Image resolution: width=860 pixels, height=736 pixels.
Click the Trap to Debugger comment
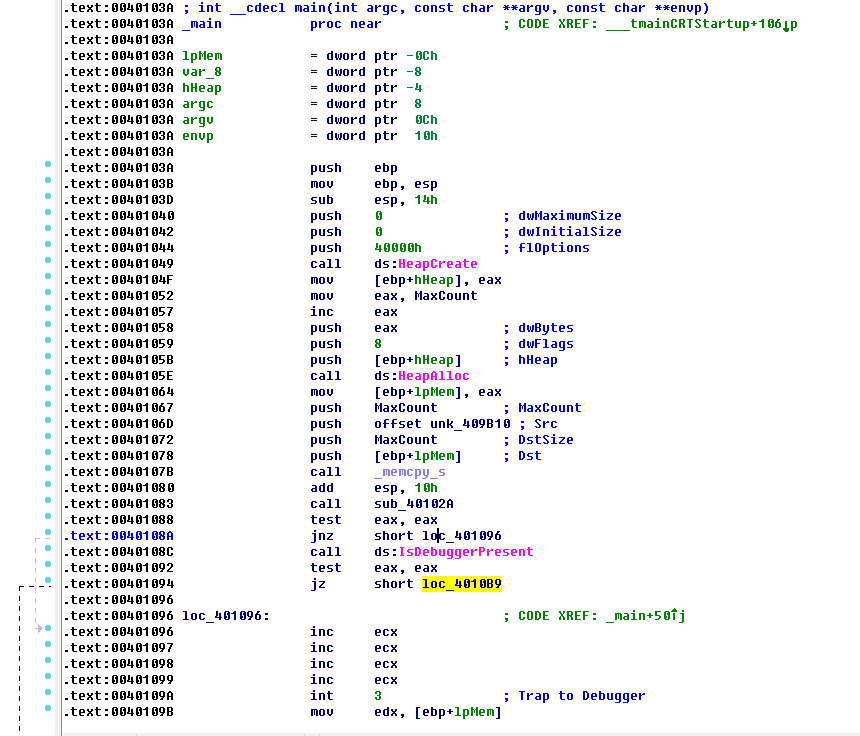coord(582,696)
